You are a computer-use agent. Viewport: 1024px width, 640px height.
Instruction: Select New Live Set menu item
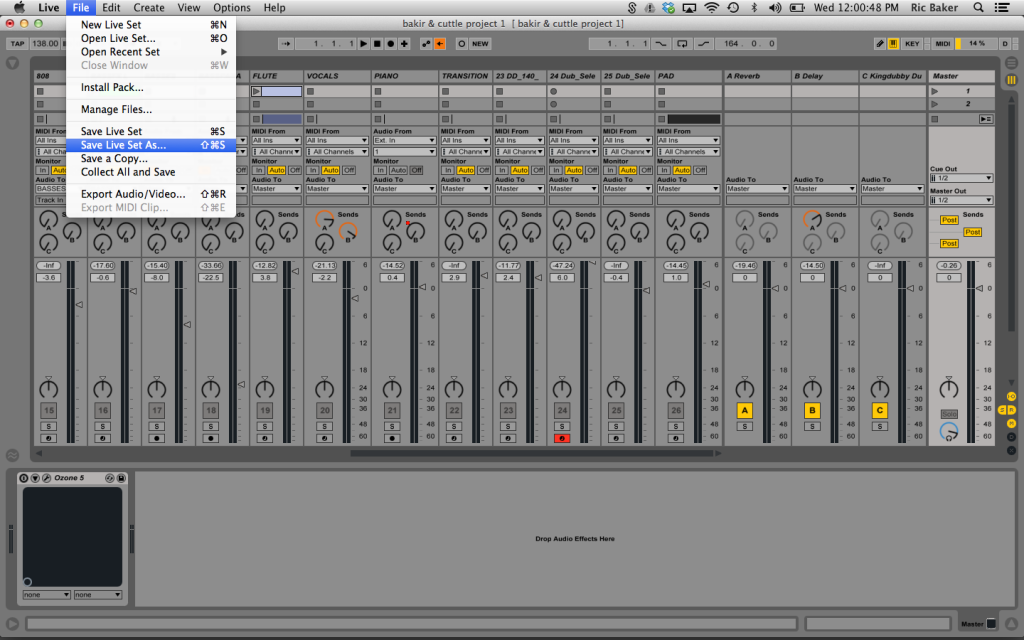click(151, 25)
